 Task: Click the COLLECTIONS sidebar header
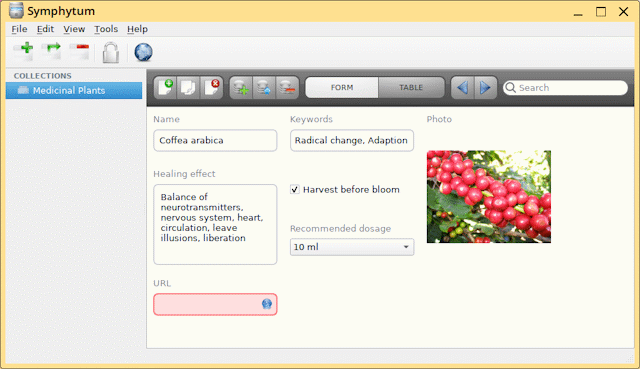click(42, 76)
